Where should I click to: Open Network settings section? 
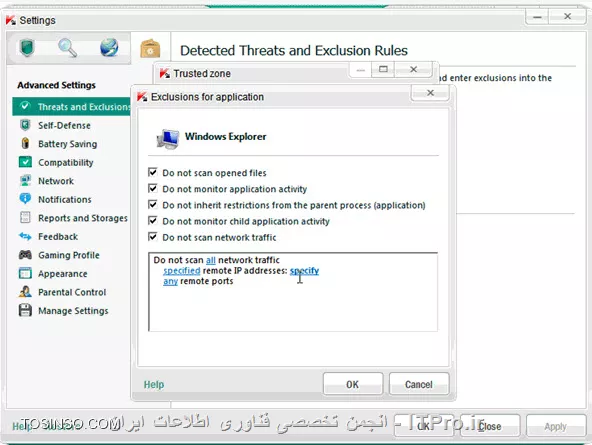coord(56,181)
